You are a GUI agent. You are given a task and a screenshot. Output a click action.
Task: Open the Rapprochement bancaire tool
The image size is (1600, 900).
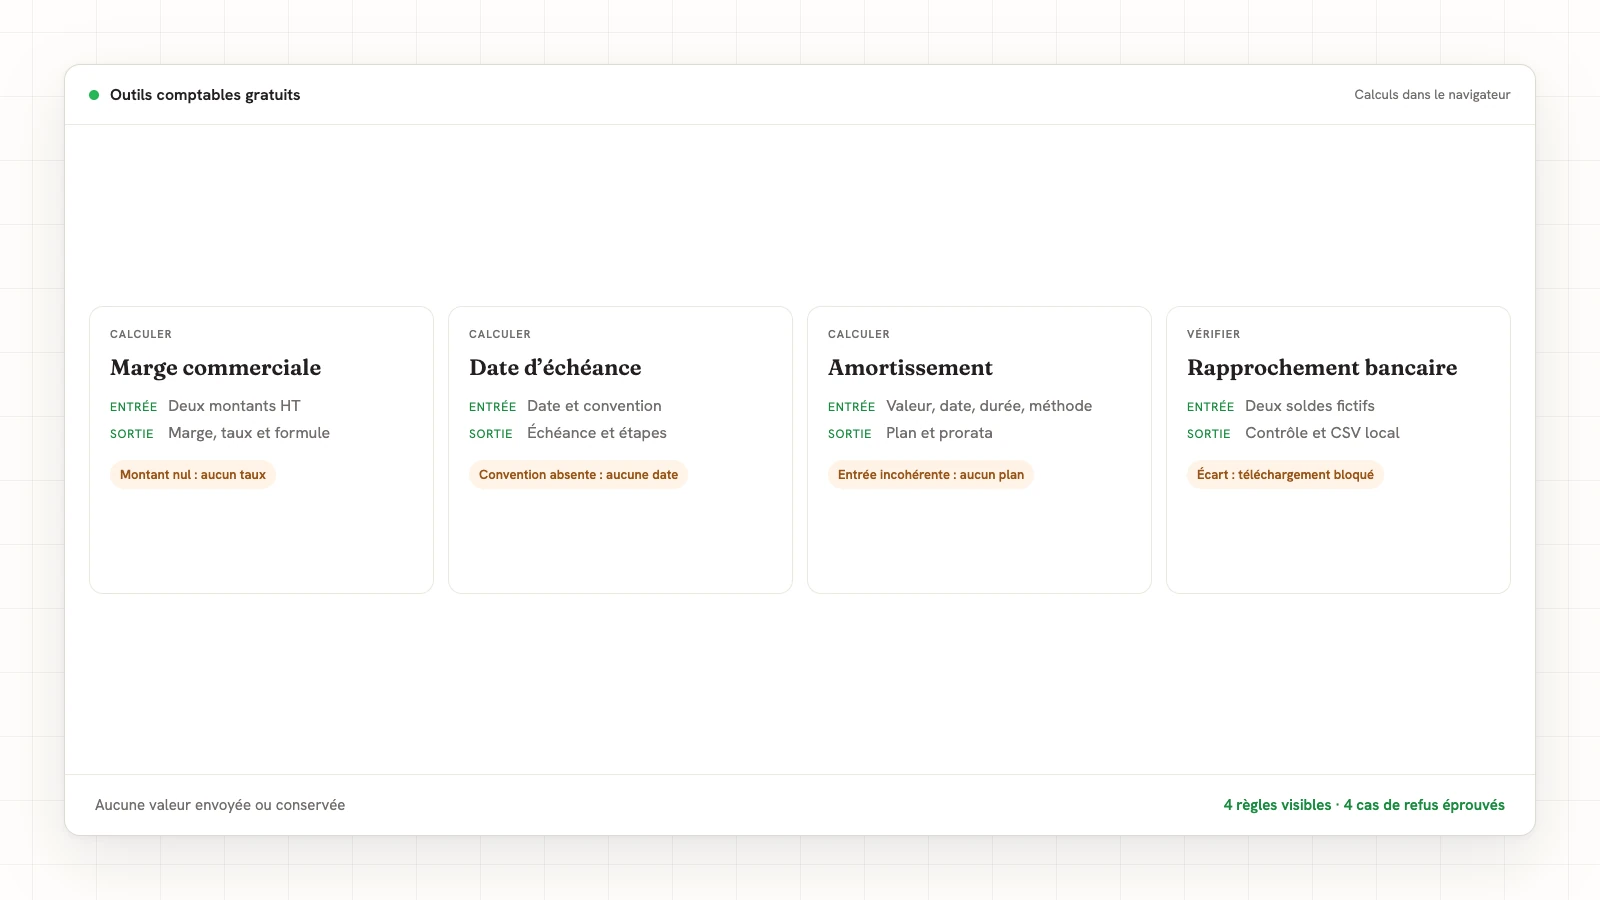point(1338,450)
